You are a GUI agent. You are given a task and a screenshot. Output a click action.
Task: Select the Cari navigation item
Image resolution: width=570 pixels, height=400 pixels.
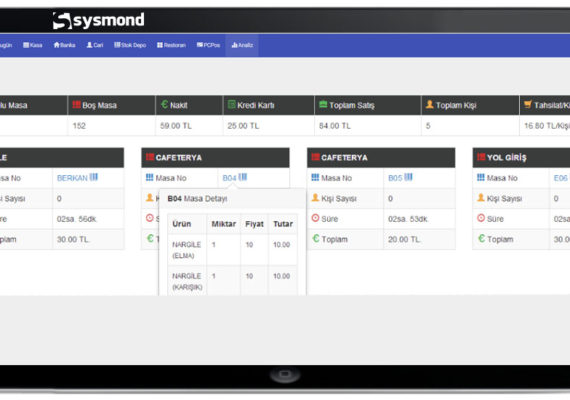click(x=95, y=45)
